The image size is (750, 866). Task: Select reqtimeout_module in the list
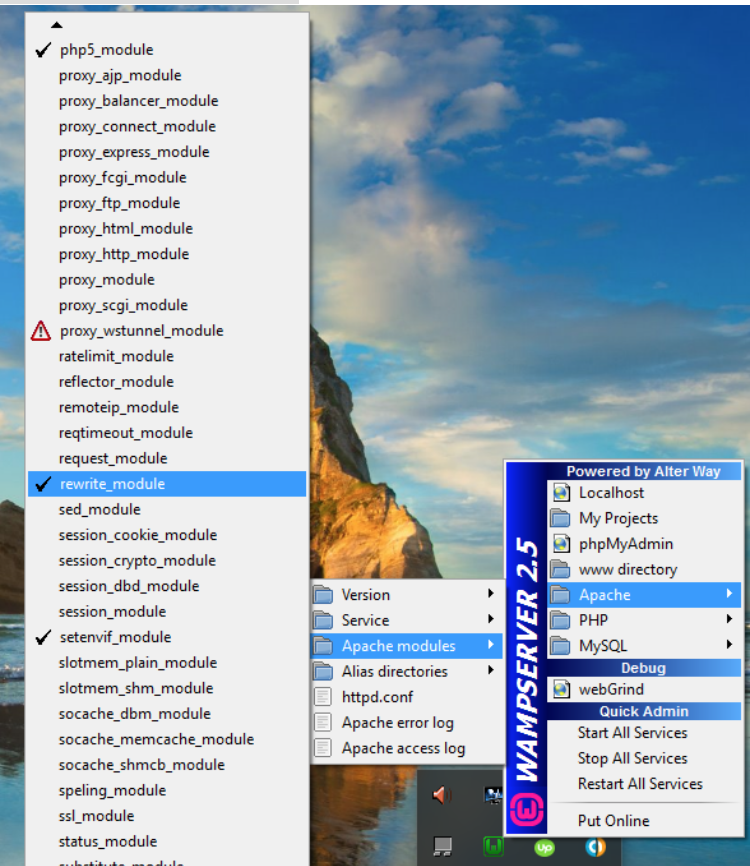[x=167, y=432]
